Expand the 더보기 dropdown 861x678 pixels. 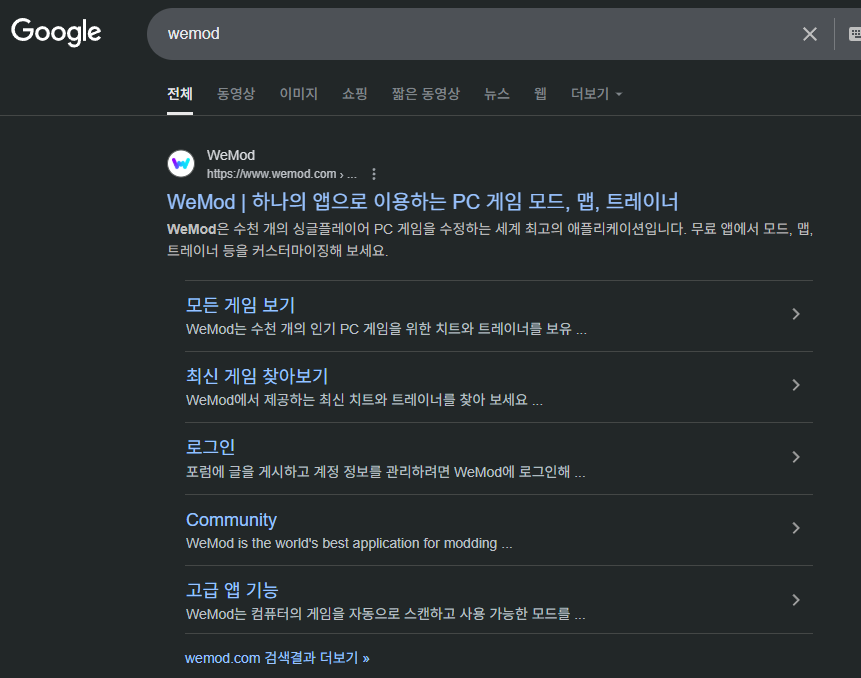[x=596, y=94]
